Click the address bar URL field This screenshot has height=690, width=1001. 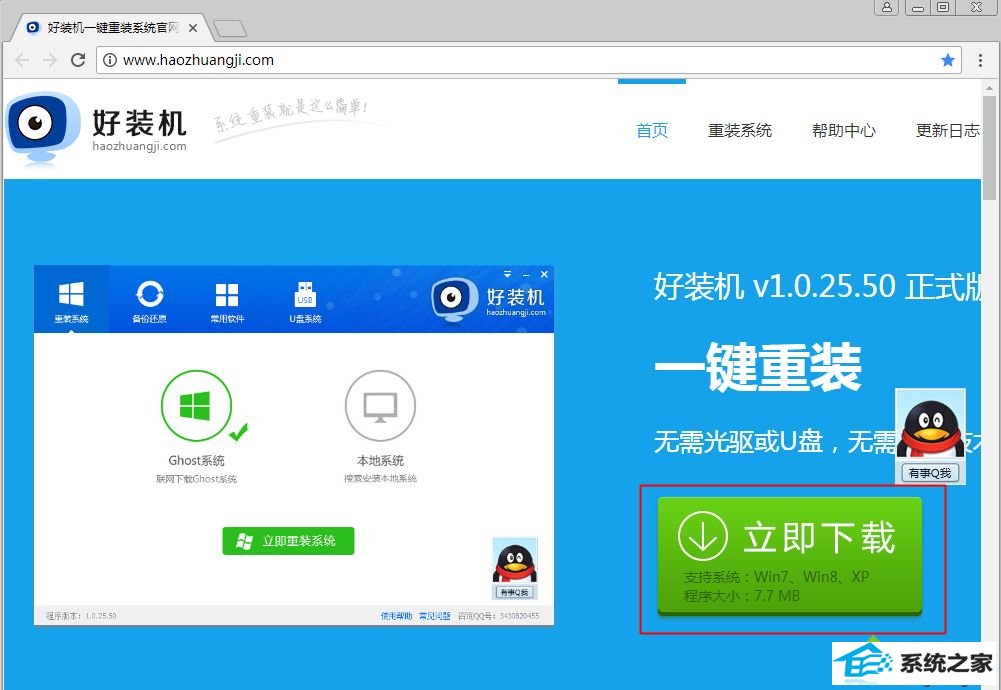pyautogui.click(x=529, y=60)
